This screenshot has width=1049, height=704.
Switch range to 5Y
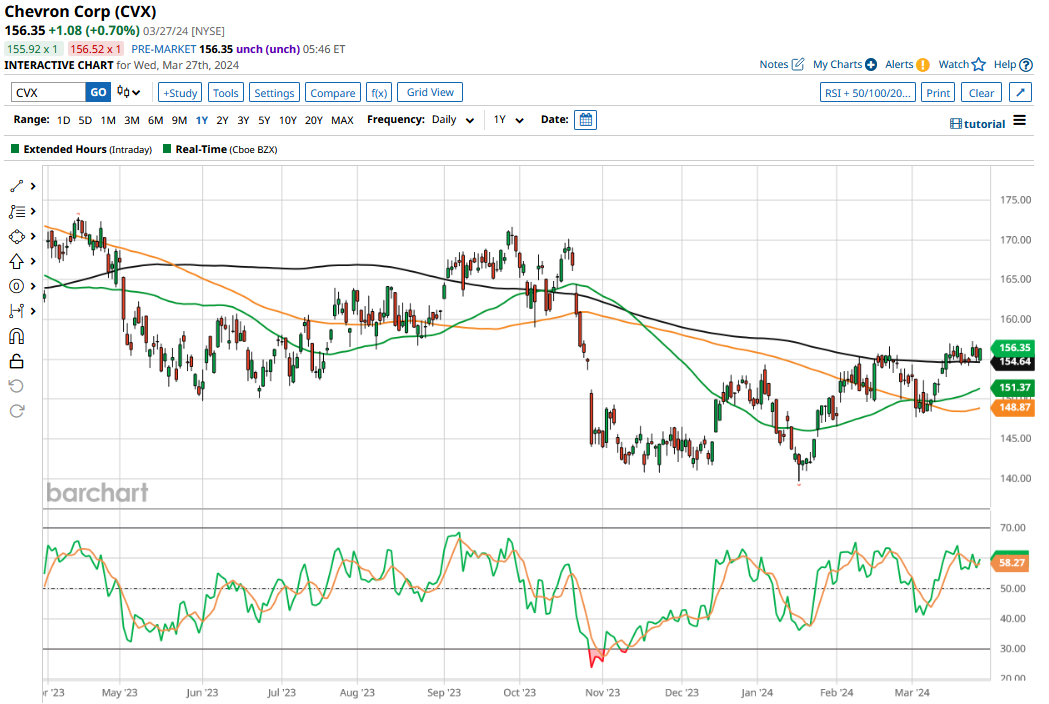coord(264,120)
